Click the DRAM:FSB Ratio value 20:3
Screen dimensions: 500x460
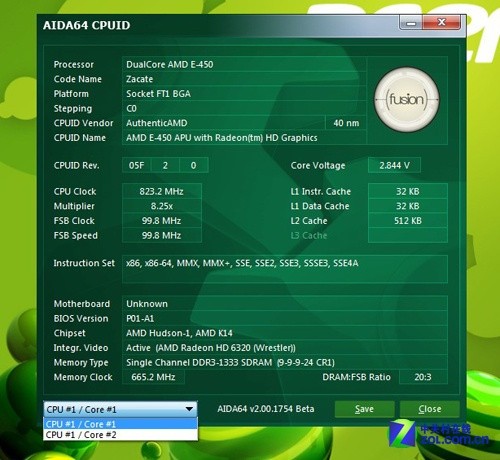click(423, 377)
